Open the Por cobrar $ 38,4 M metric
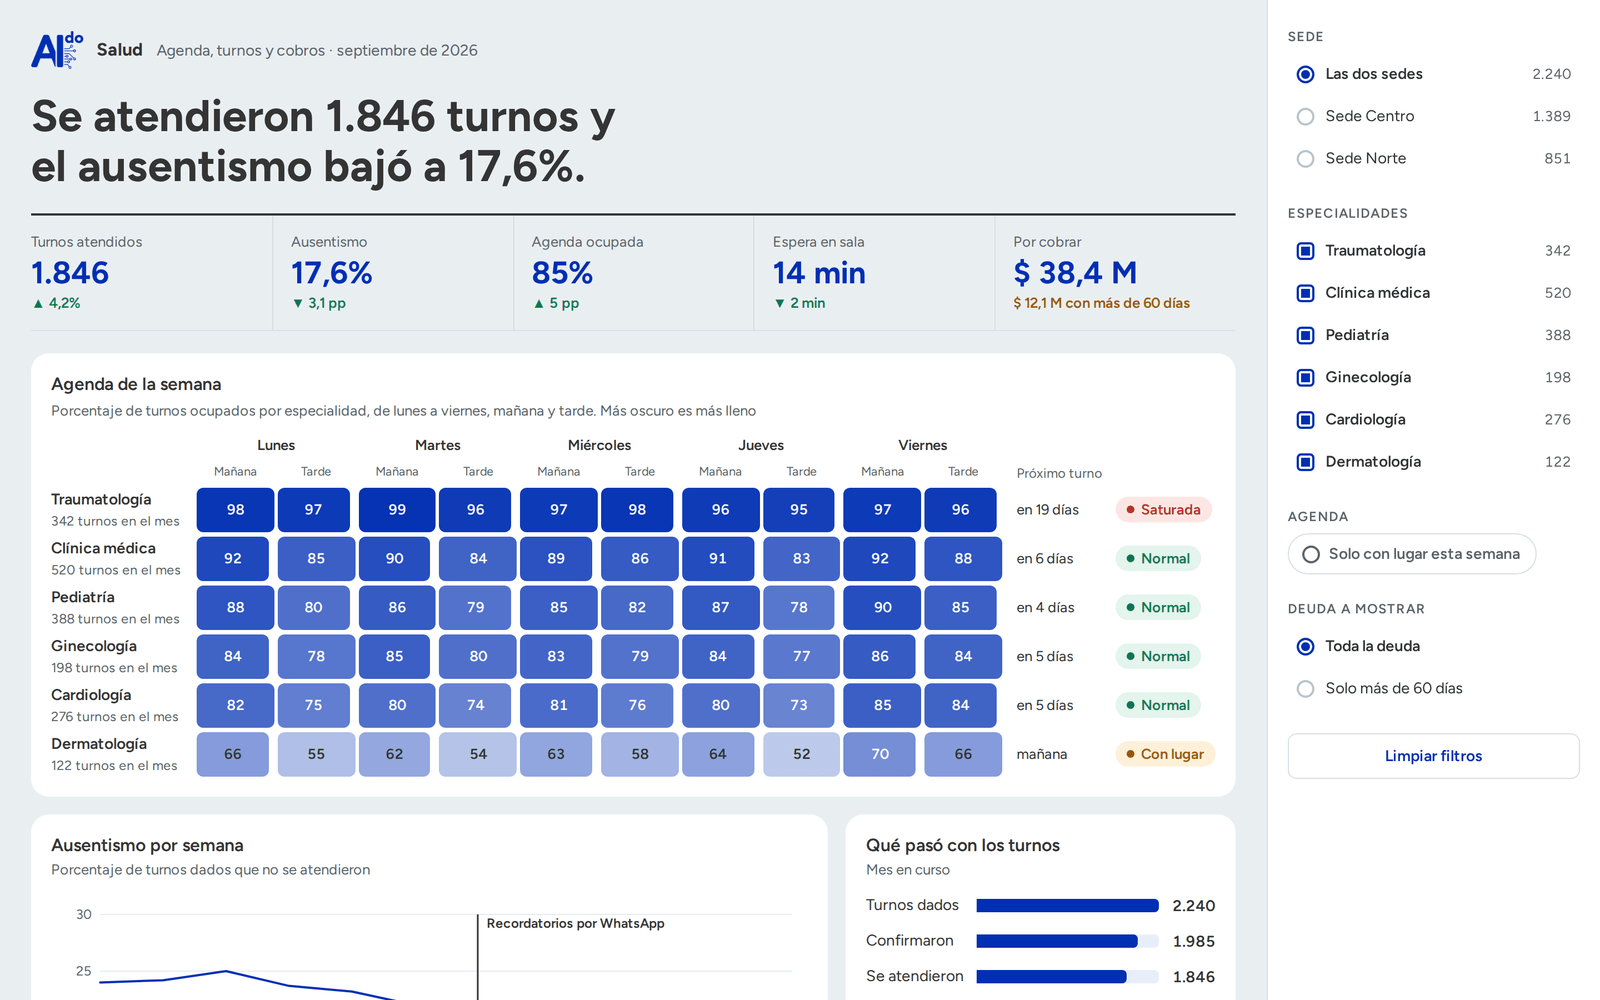 pyautogui.click(x=1115, y=273)
